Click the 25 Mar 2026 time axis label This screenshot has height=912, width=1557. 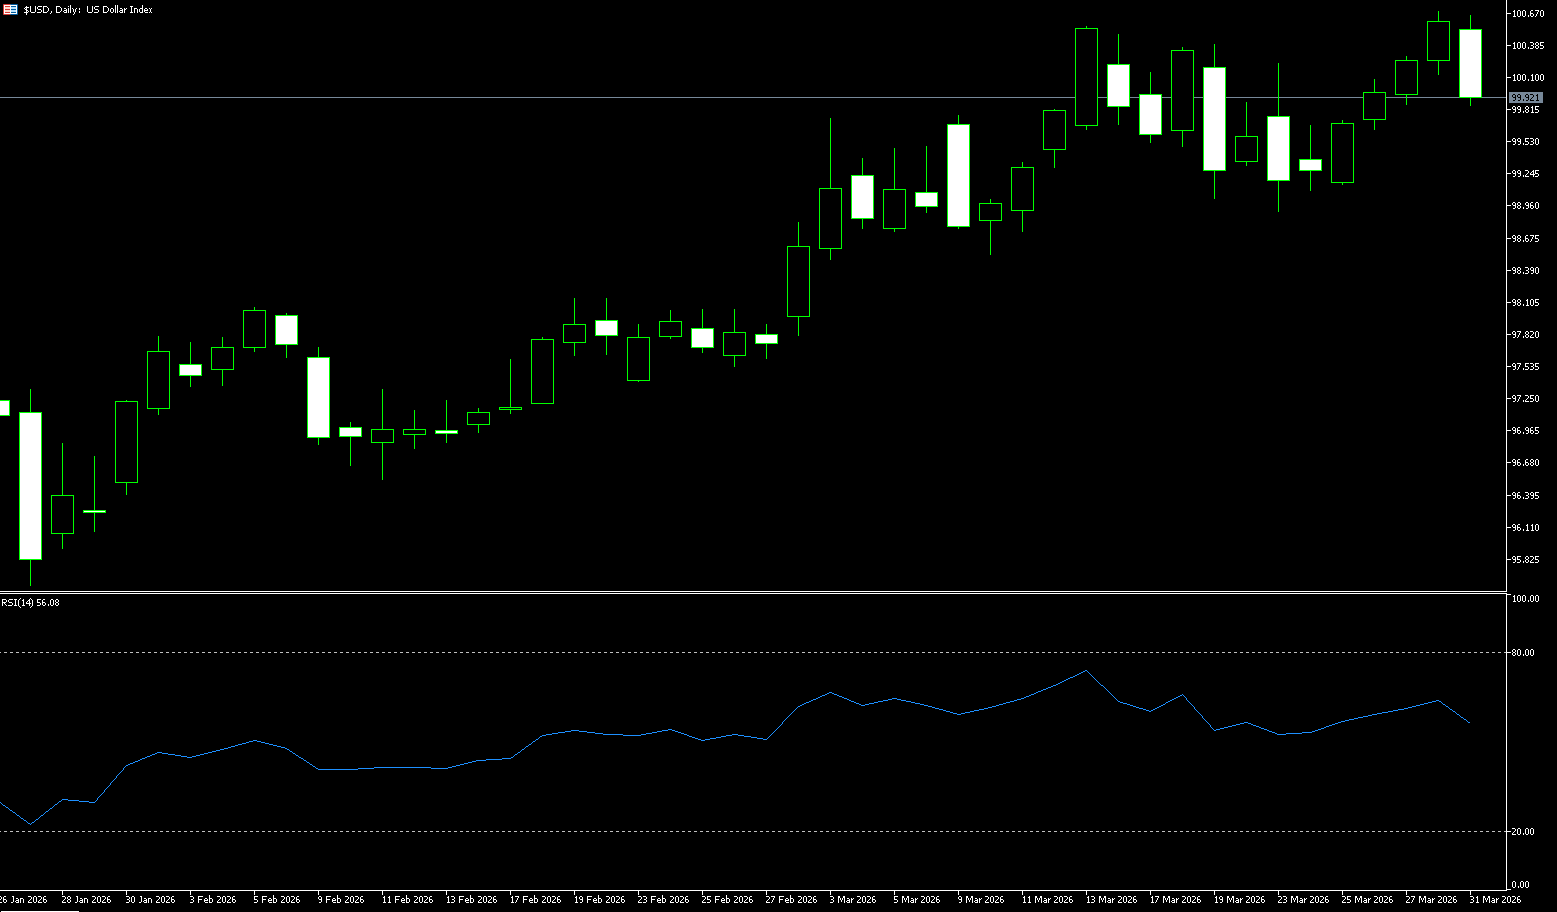point(1366,899)
